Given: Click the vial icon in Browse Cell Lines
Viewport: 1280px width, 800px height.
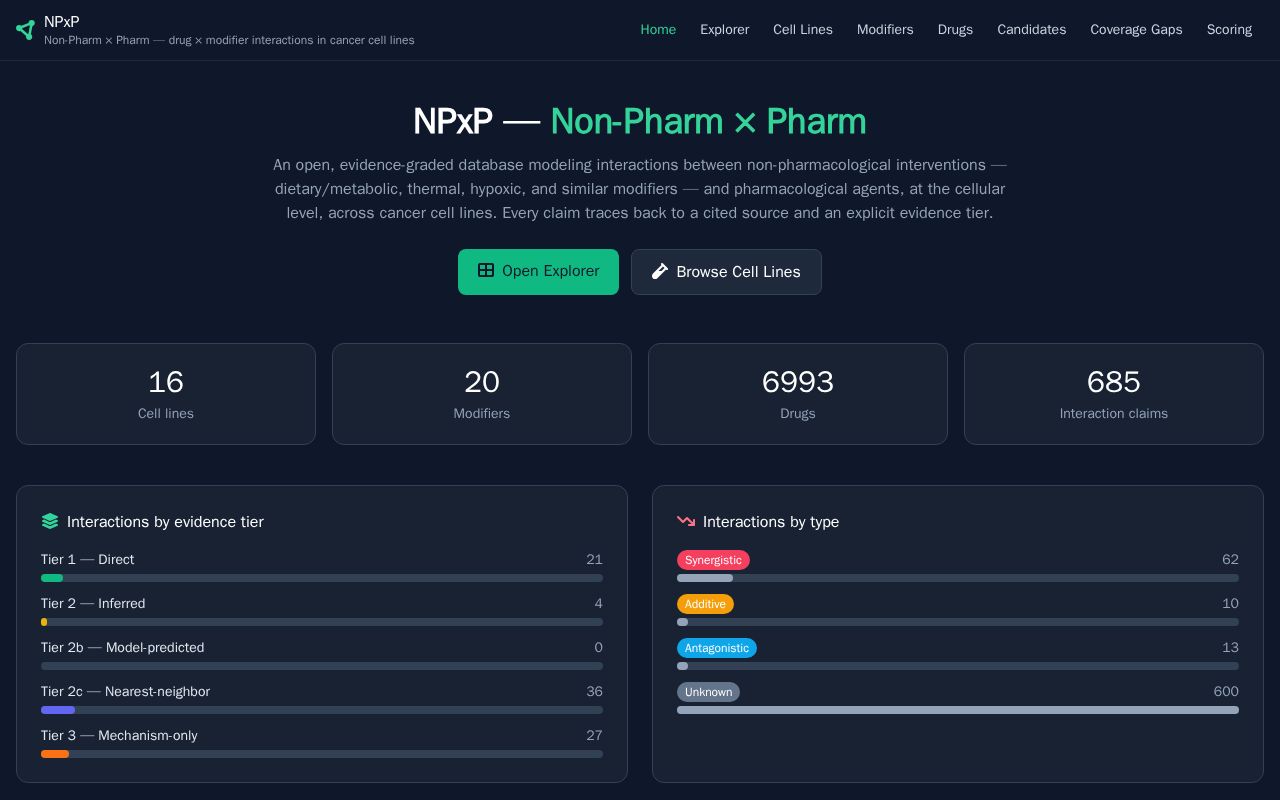Looking at the screenshot, I should (x=660, y=271).
